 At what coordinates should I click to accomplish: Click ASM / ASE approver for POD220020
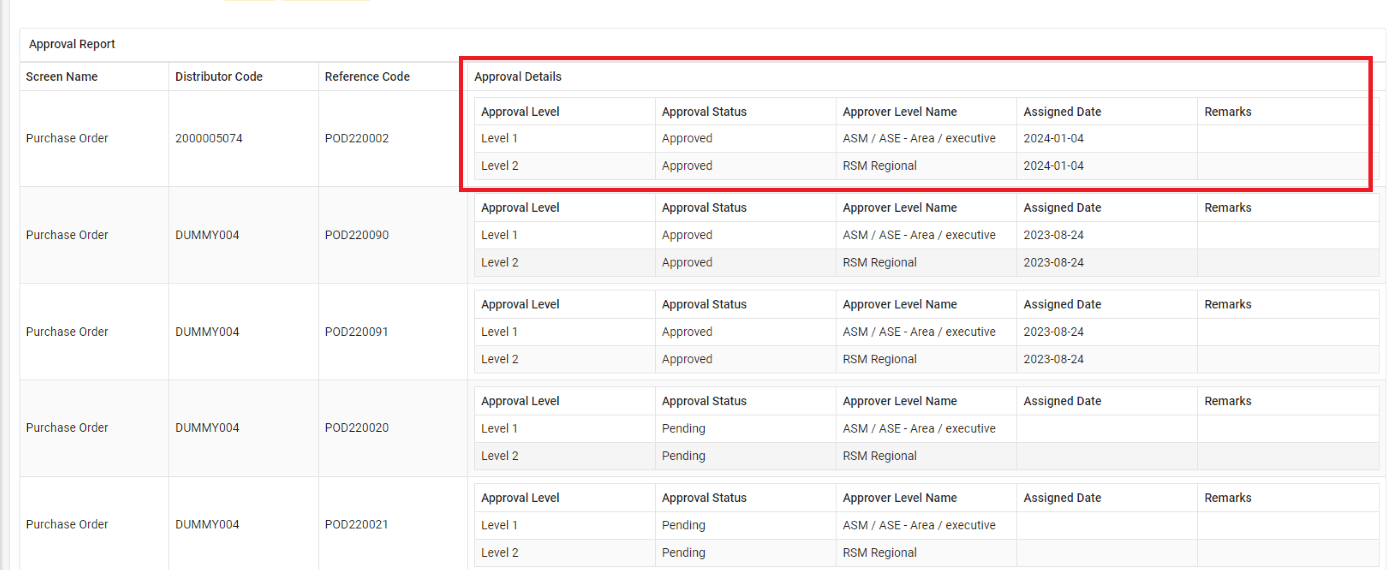919,428
